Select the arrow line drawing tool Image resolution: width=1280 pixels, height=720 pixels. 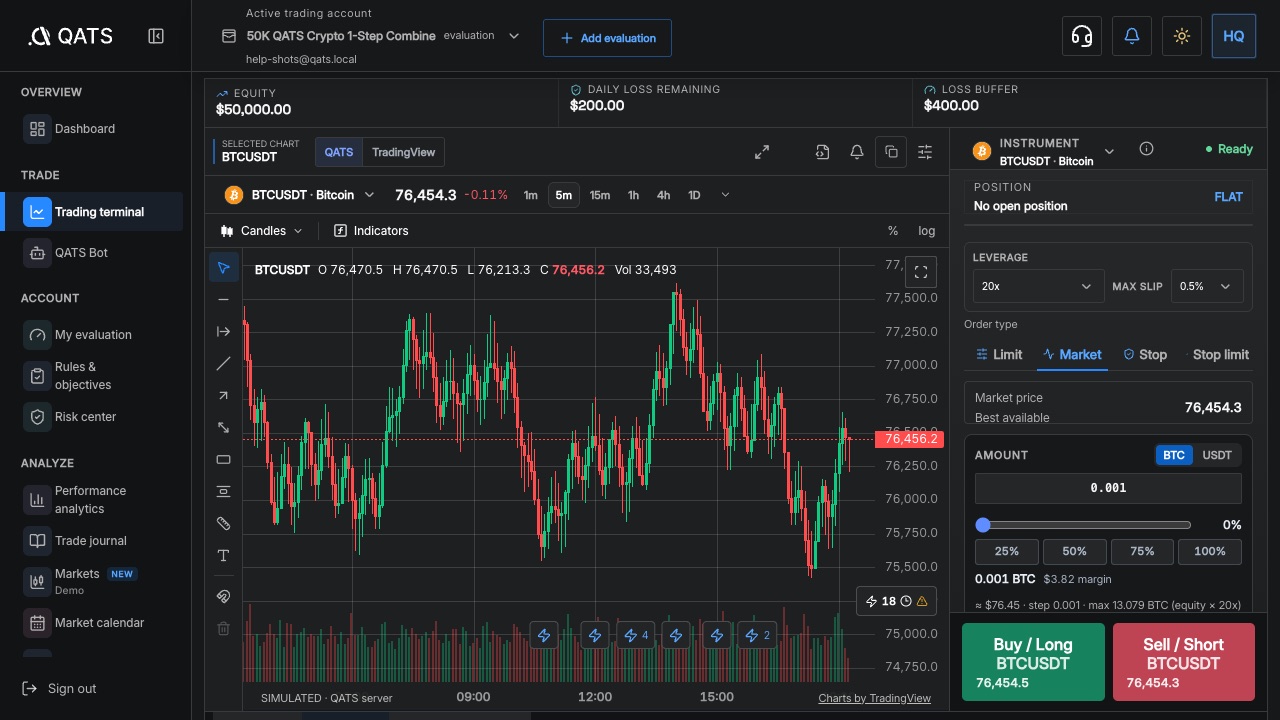(223, 395)
